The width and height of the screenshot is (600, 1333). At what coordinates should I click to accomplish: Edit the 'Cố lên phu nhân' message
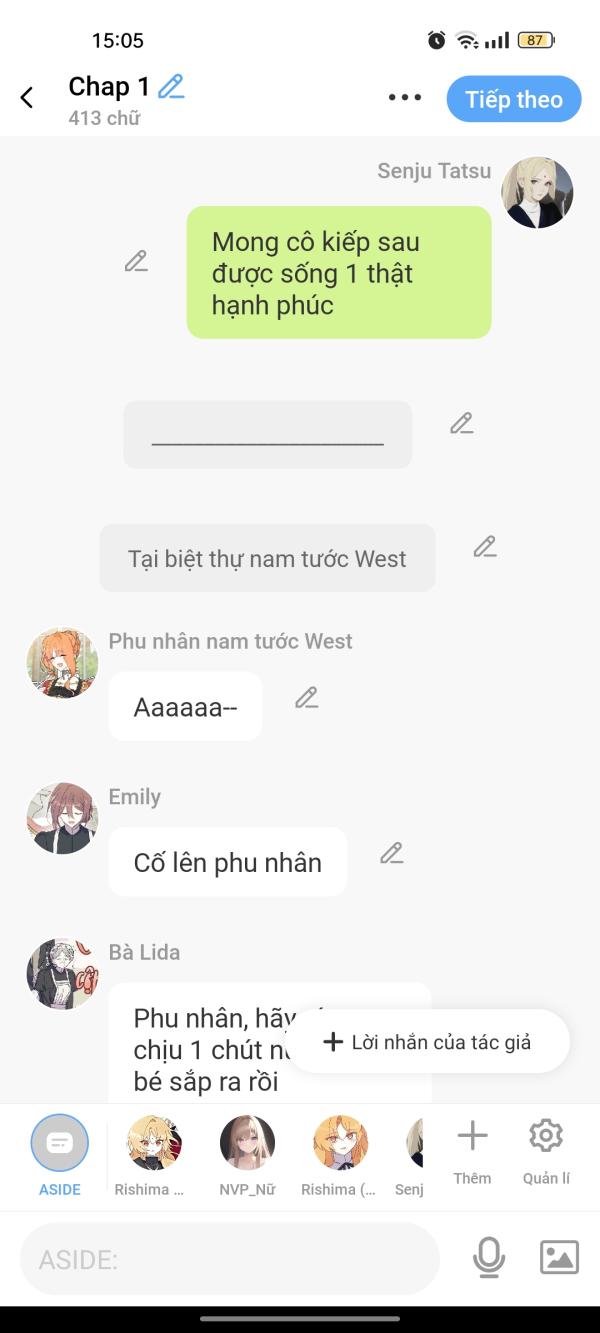pos(391,854)
